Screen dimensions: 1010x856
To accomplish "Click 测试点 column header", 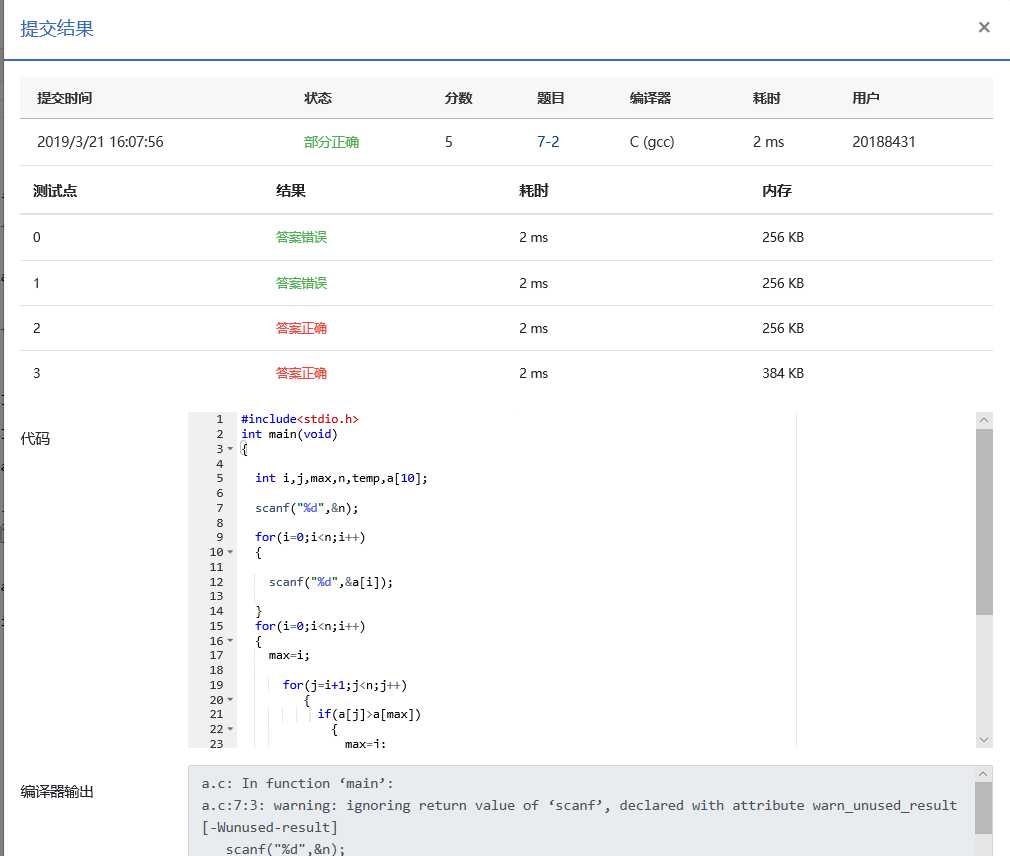I will click(55, 191).
